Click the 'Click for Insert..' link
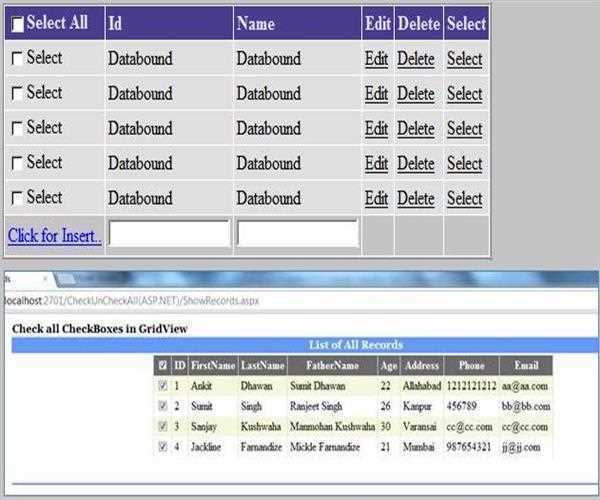 [54, 236]
